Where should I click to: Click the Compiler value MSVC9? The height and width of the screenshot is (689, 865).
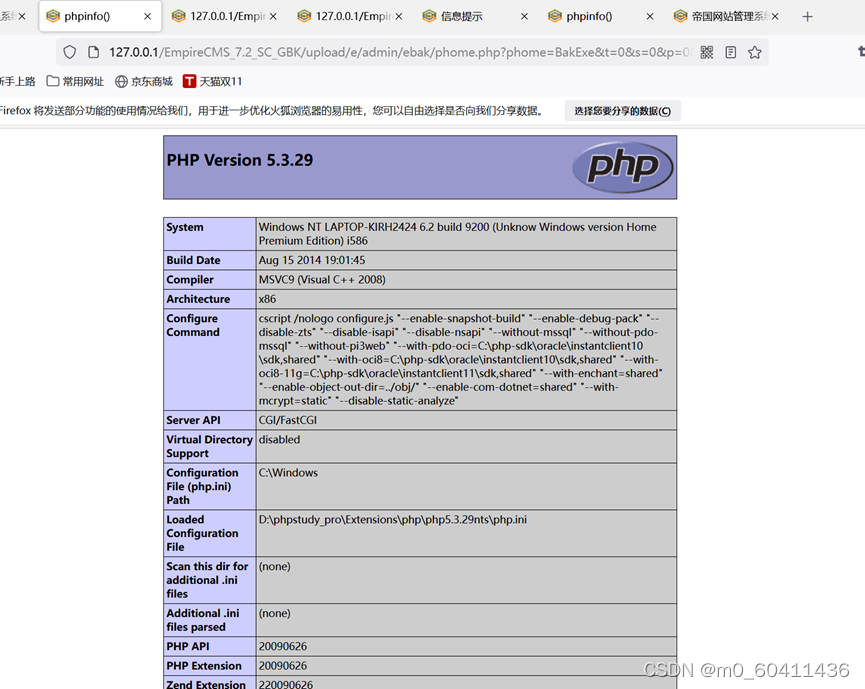(322, 280)
